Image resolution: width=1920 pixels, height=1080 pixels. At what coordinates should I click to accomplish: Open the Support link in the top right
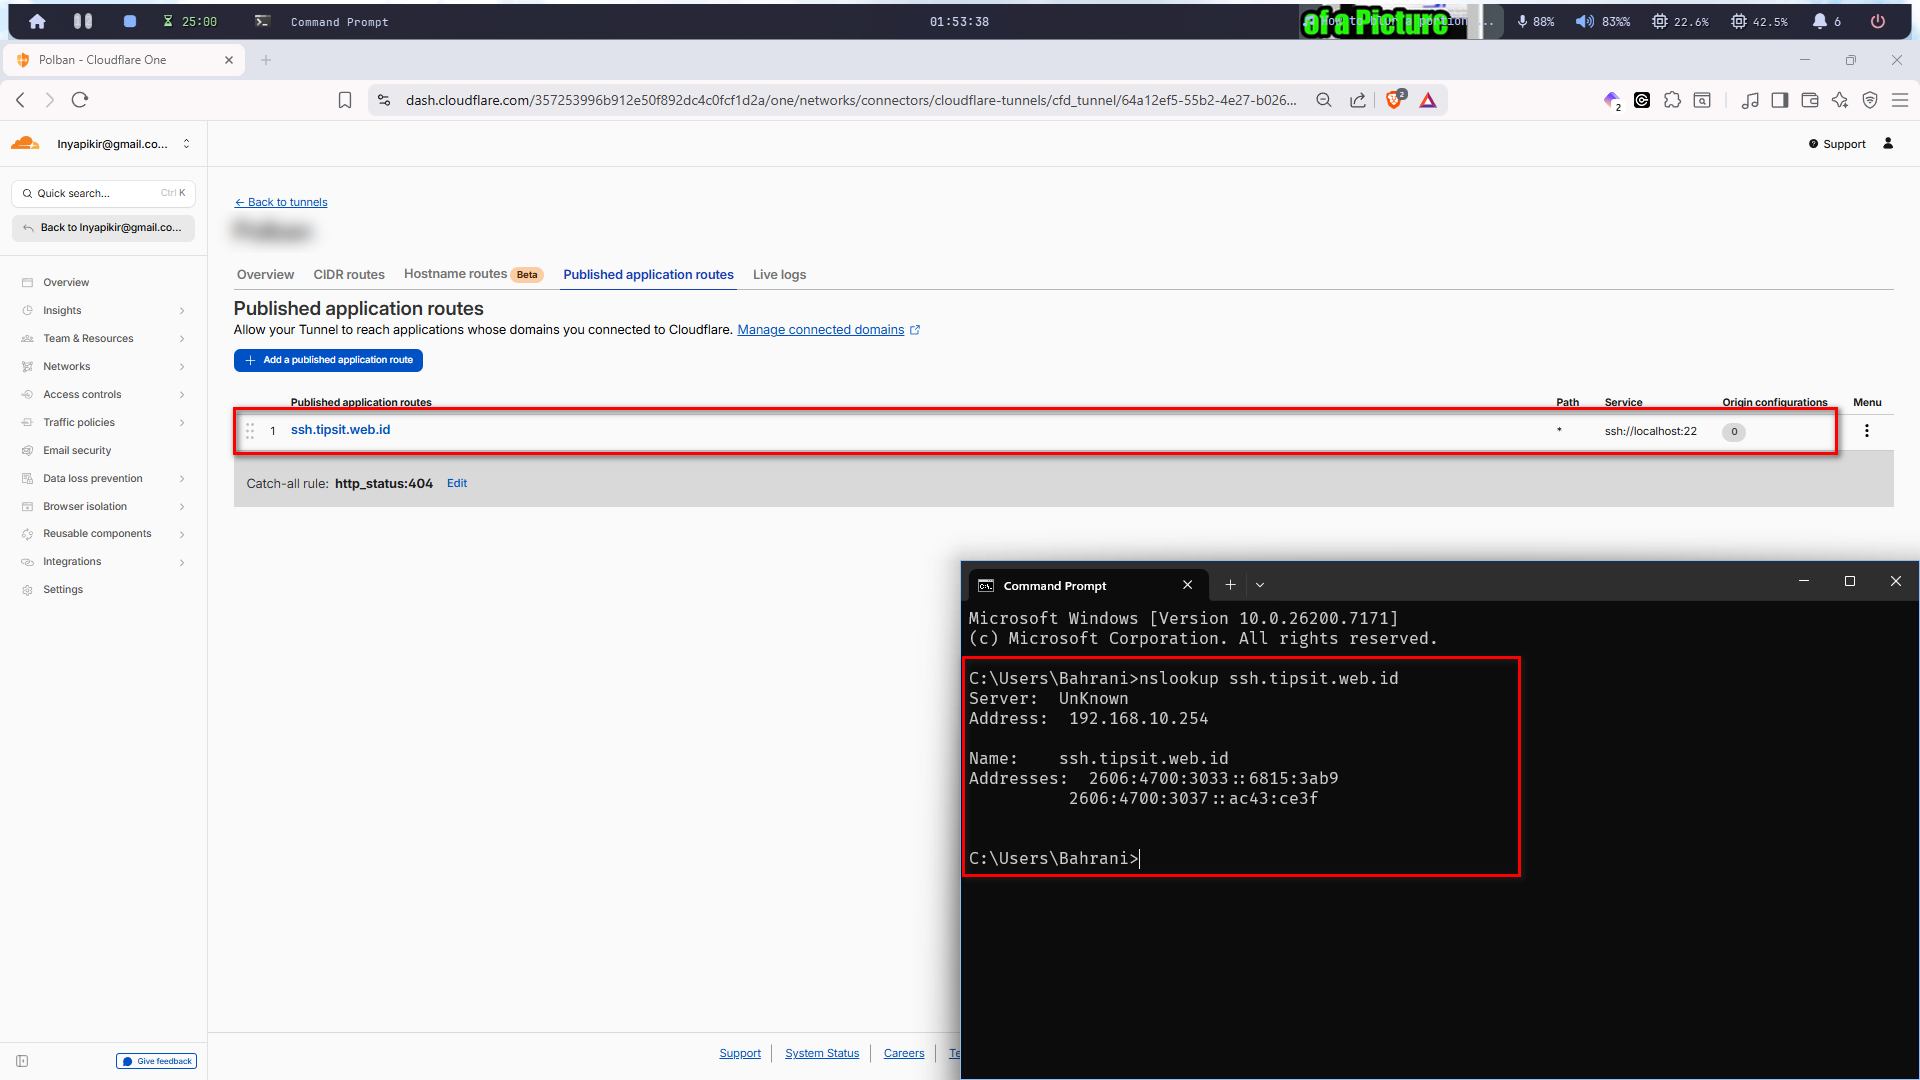point(1837,144)
